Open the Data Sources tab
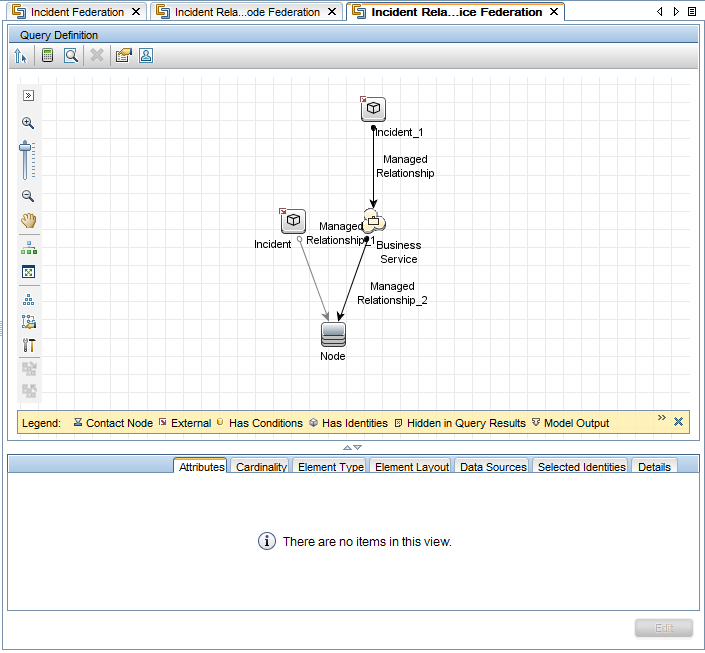 click(493, 467)
